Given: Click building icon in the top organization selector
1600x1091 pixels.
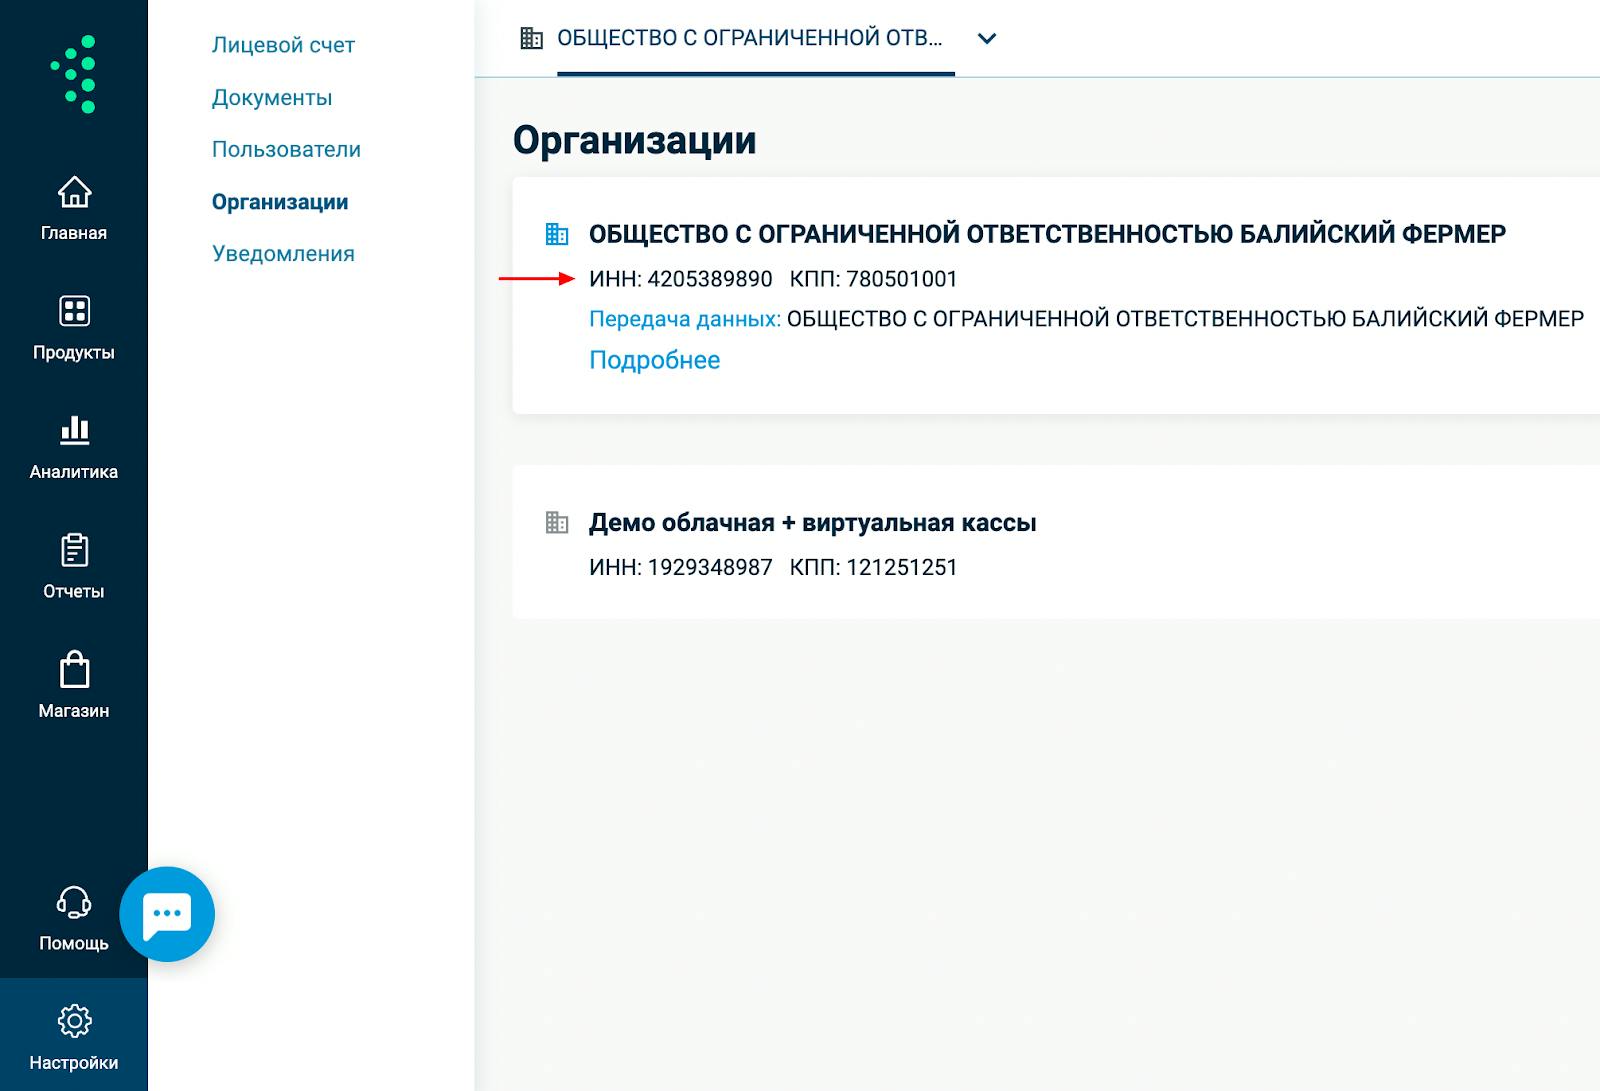Looking at the screenshot, I should pos(532,38).
